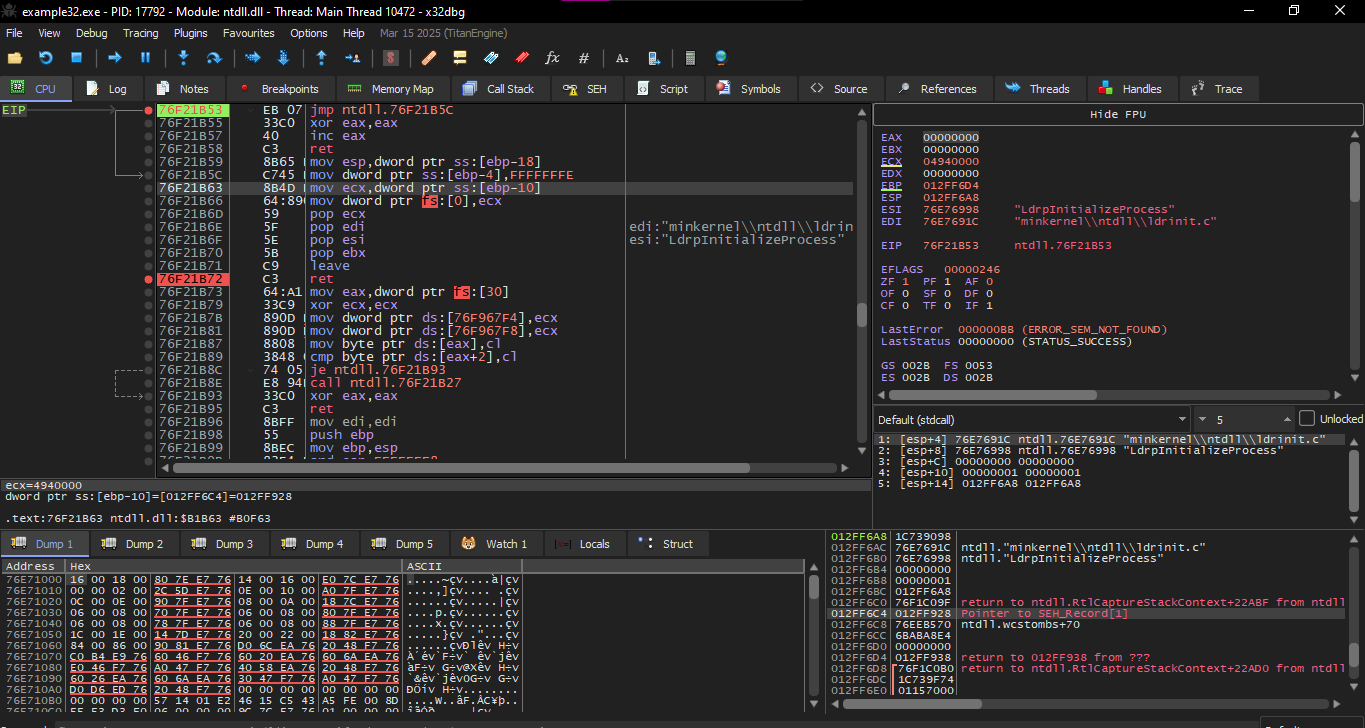Viewport: 1365px width, 728px height.
Task: Toggle breakpoint dot at address 76F21B72
Action: tap(149, 279)
